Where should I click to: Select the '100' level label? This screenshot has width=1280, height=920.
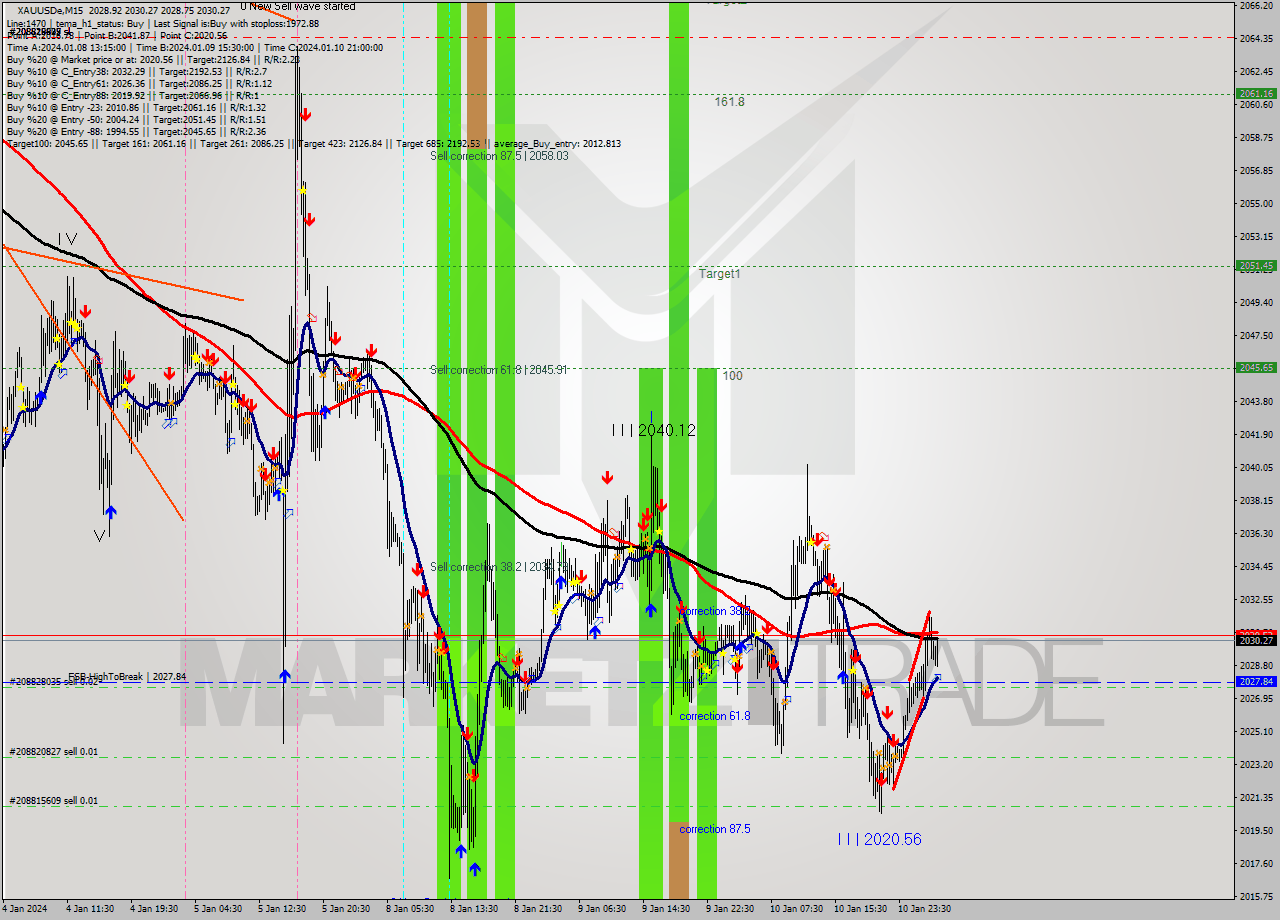pos(732,376)
